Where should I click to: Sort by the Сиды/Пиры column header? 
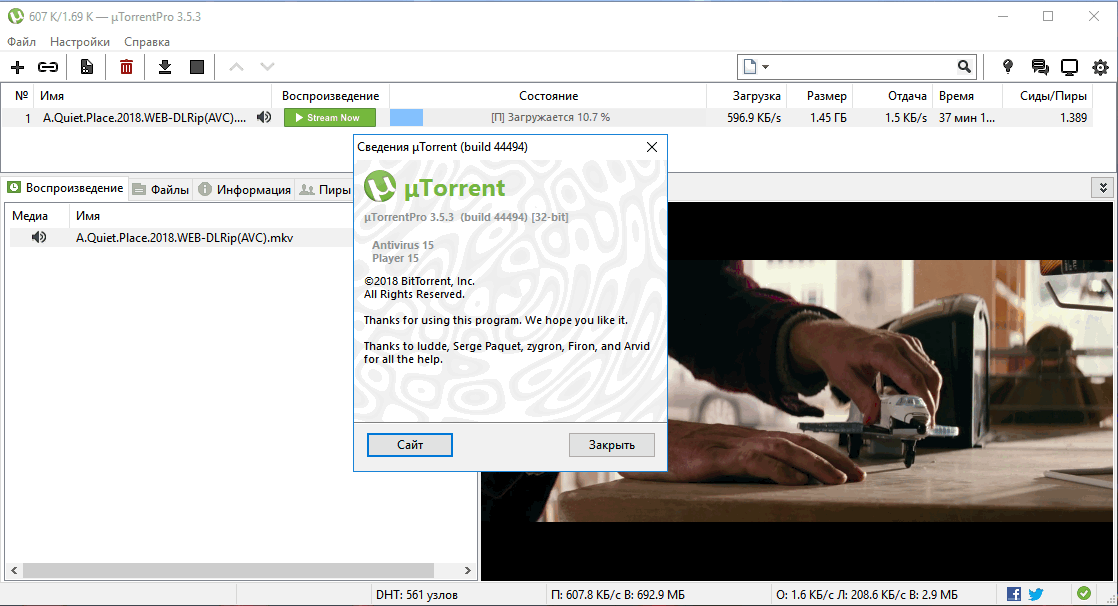[1047, 96]
